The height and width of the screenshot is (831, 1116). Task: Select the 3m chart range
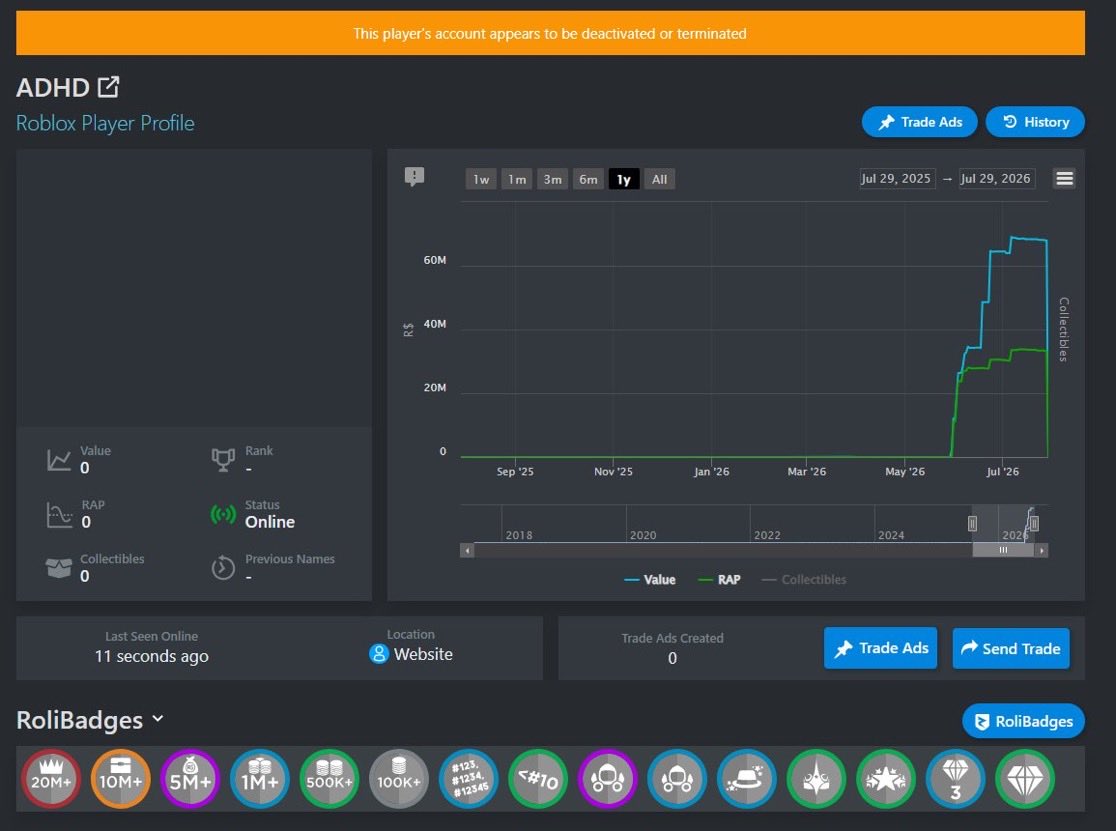(x=553, y=179)
